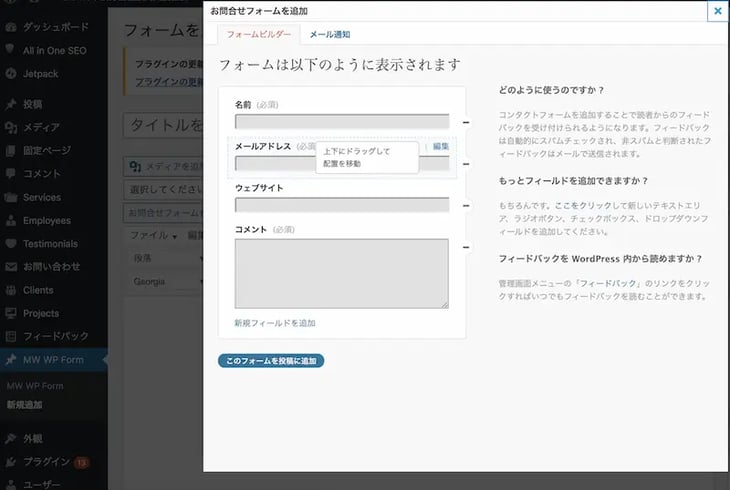Click the メディア icon in the sidebar
This screenshot has width=730, height=490.
10,127
